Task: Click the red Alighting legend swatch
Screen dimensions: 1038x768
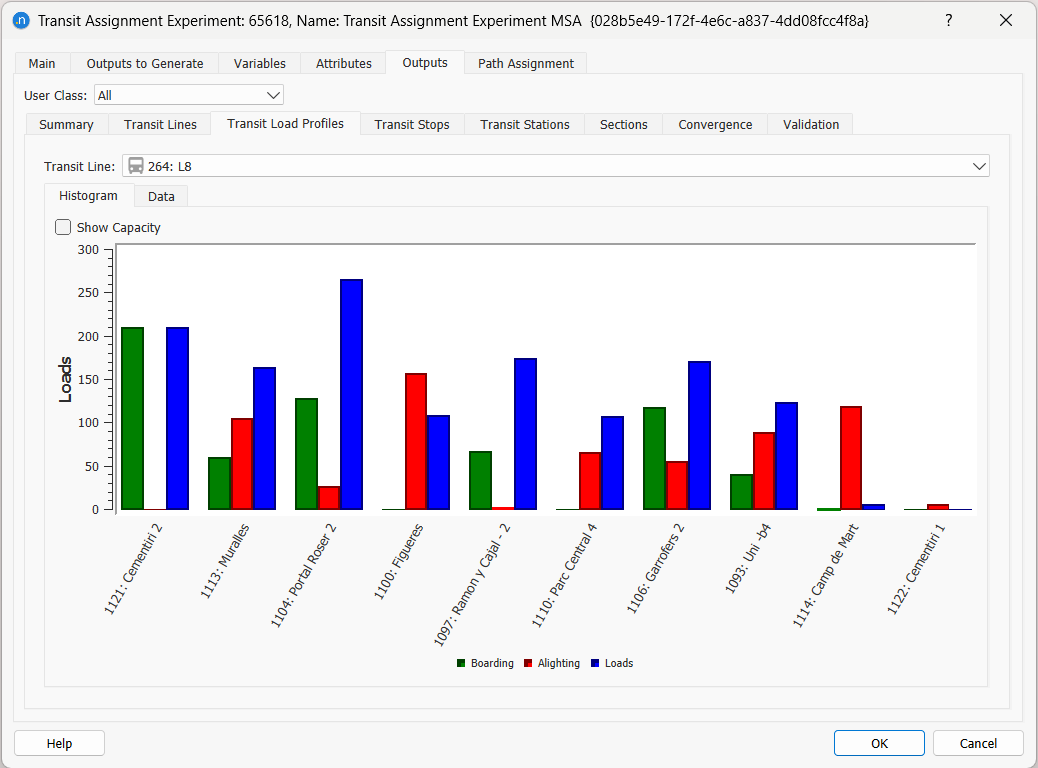Action: pyautogui.click(x=527, y=662)
